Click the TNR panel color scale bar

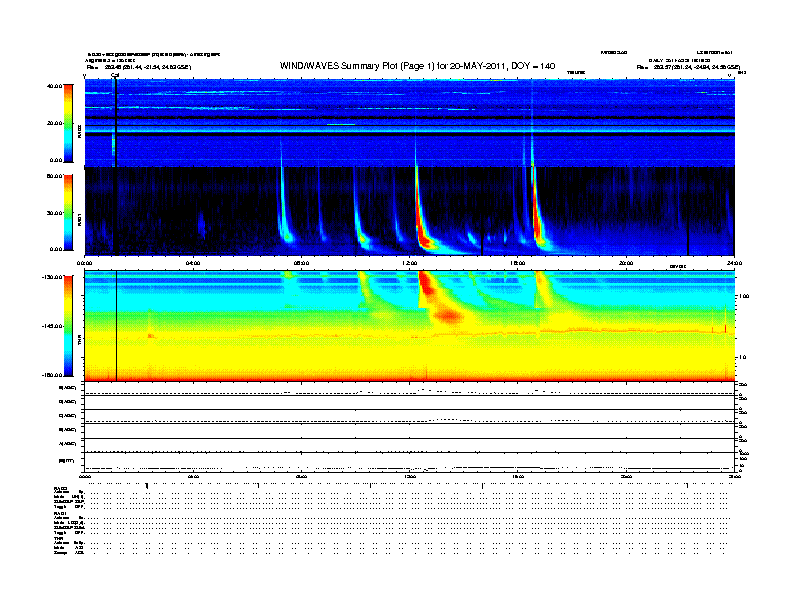pyautogui.click(x=68, y=326)
